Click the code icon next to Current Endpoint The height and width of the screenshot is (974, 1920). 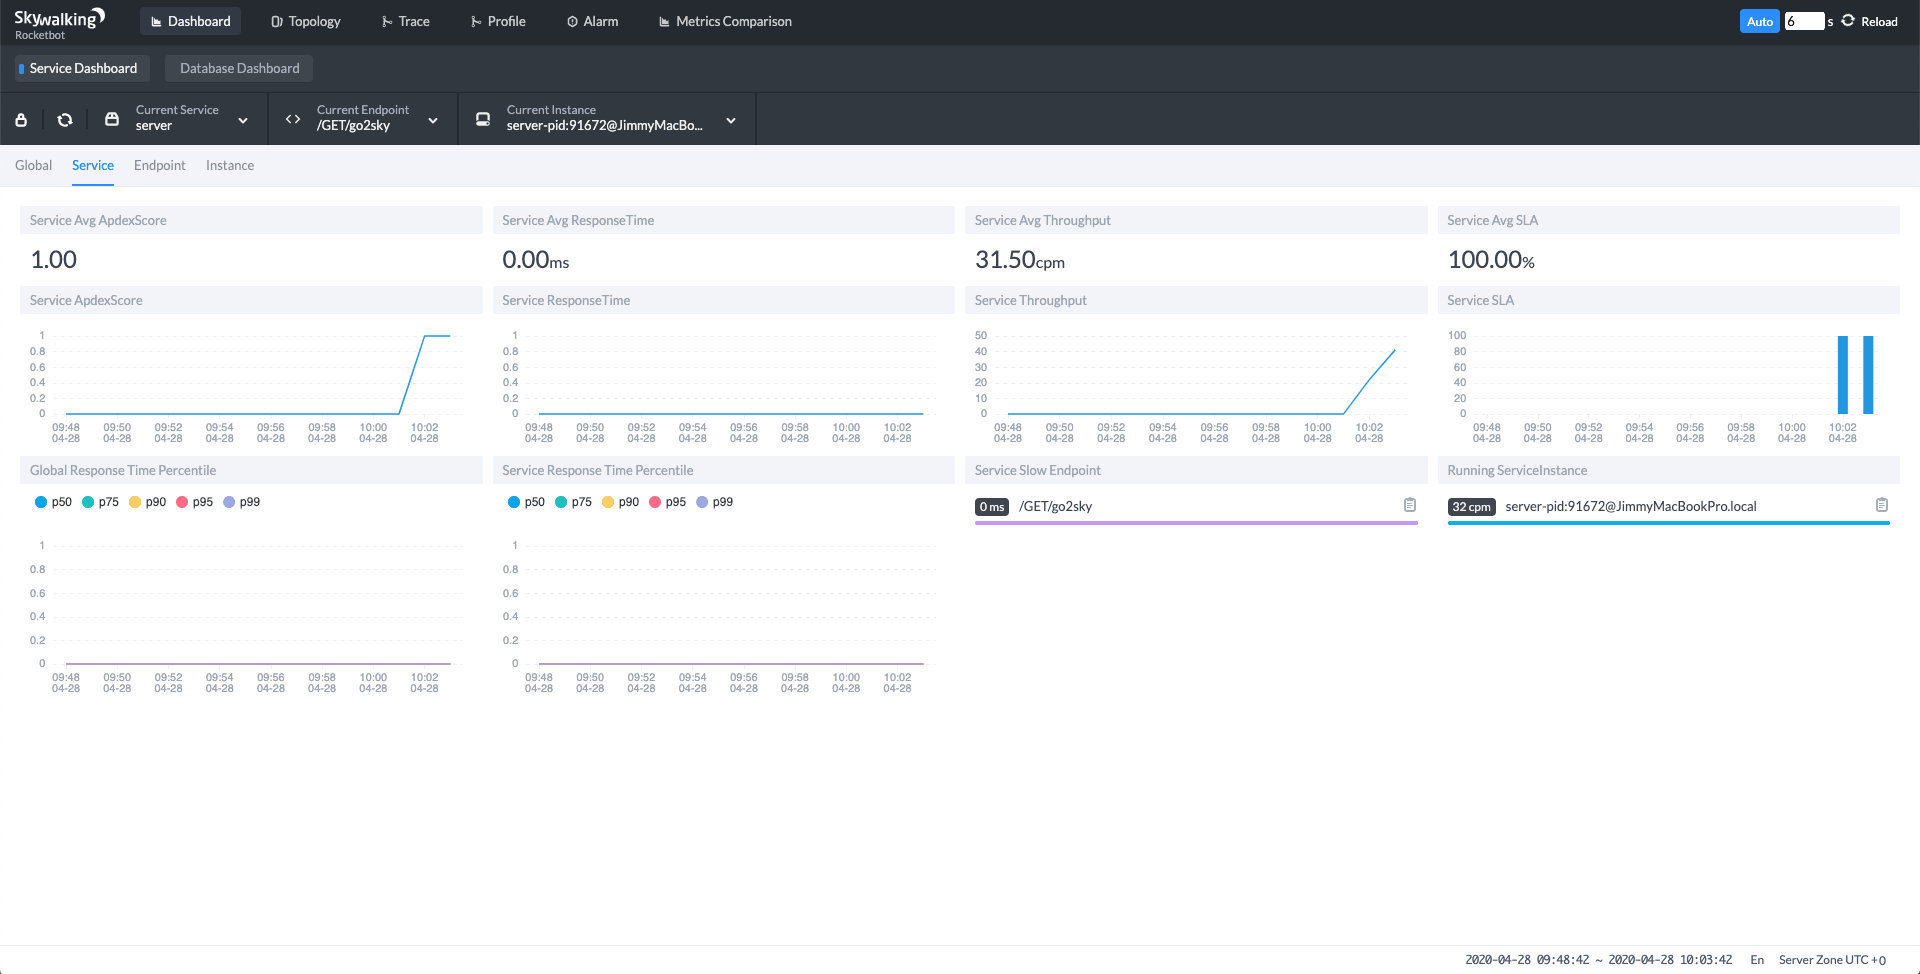coord(292,119)
